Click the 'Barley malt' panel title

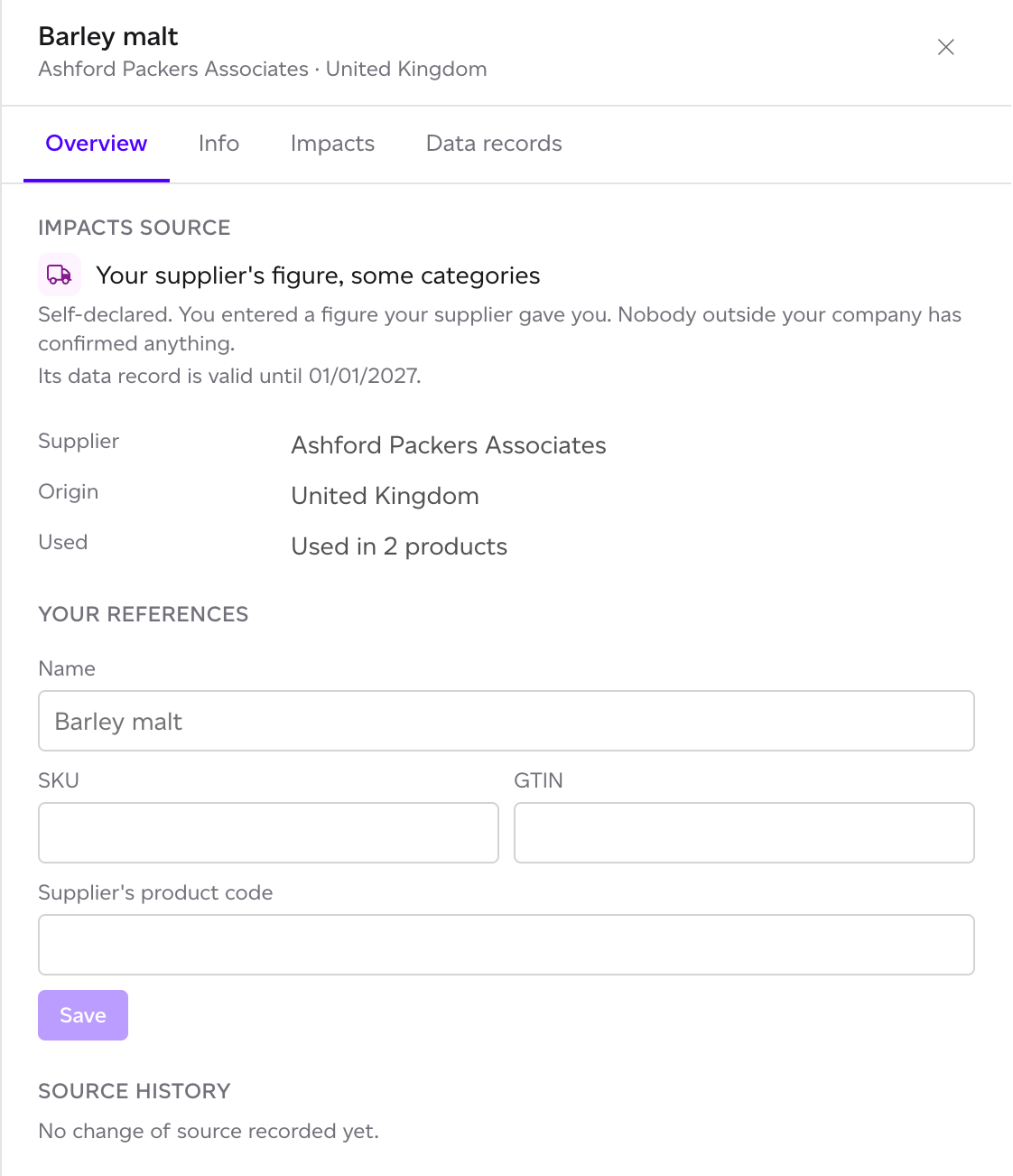[x=108, y=36]
